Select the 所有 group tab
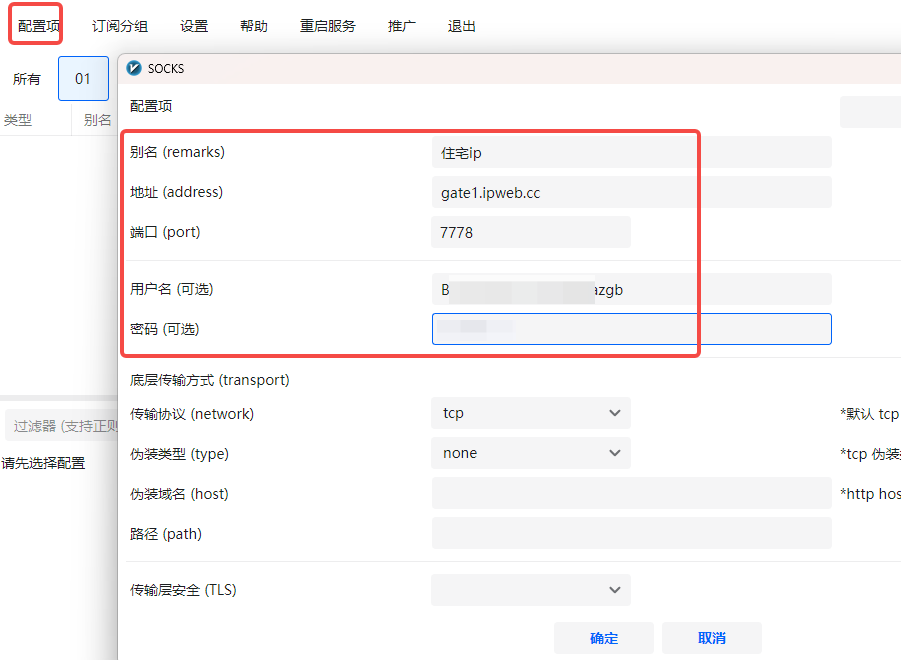The height and width of the screenshot is (660, 901). tap(26, 79)
